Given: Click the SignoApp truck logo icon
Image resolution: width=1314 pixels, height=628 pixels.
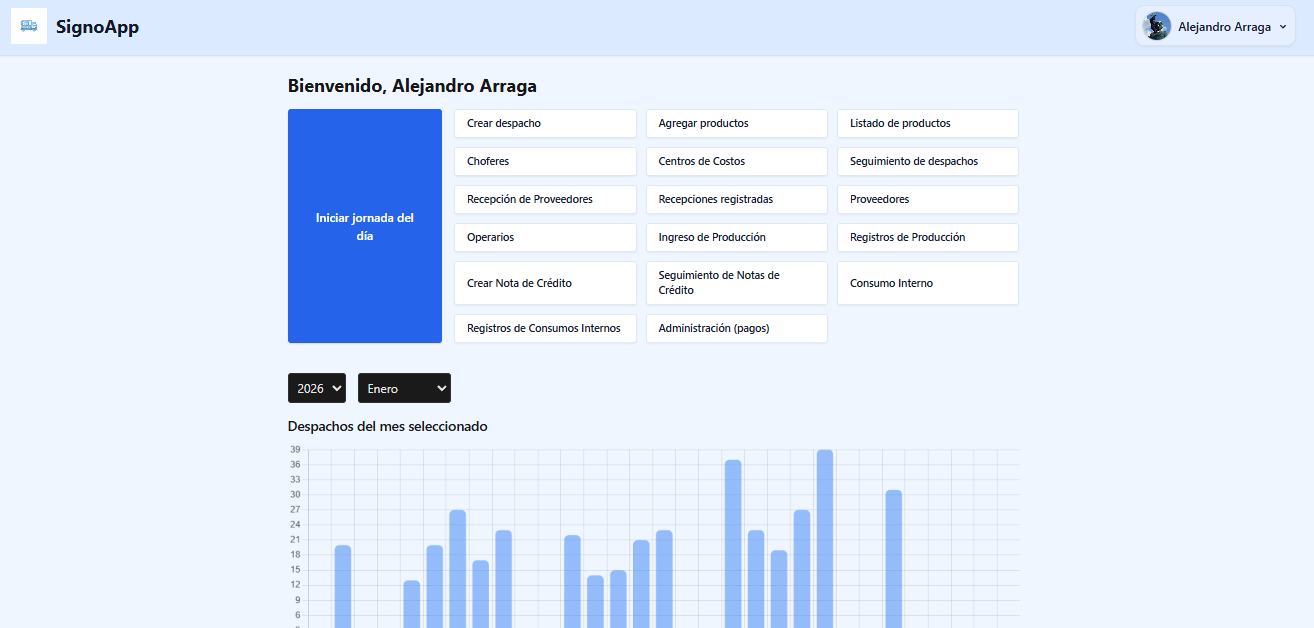Looking at the screenshot, I should pyautogui.click(x=29, y=27).
